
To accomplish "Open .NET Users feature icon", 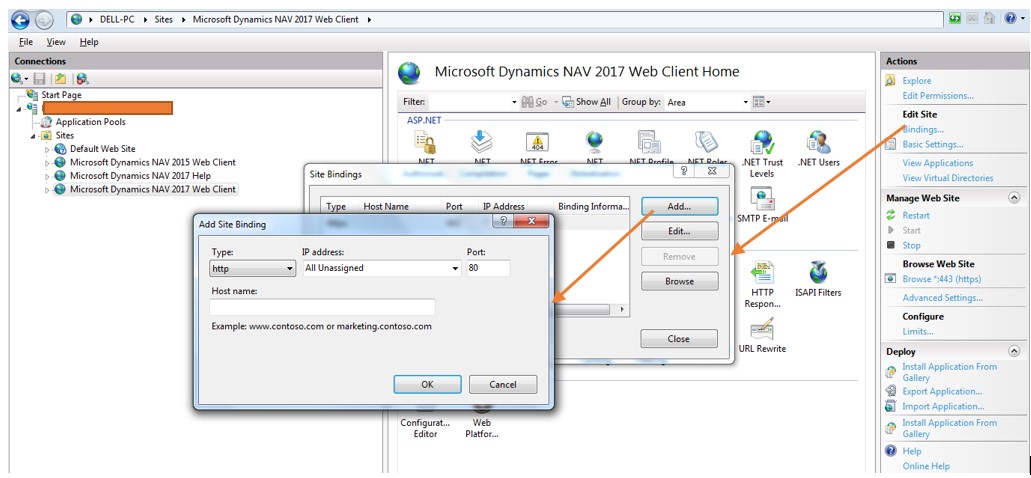I will 818,149.
